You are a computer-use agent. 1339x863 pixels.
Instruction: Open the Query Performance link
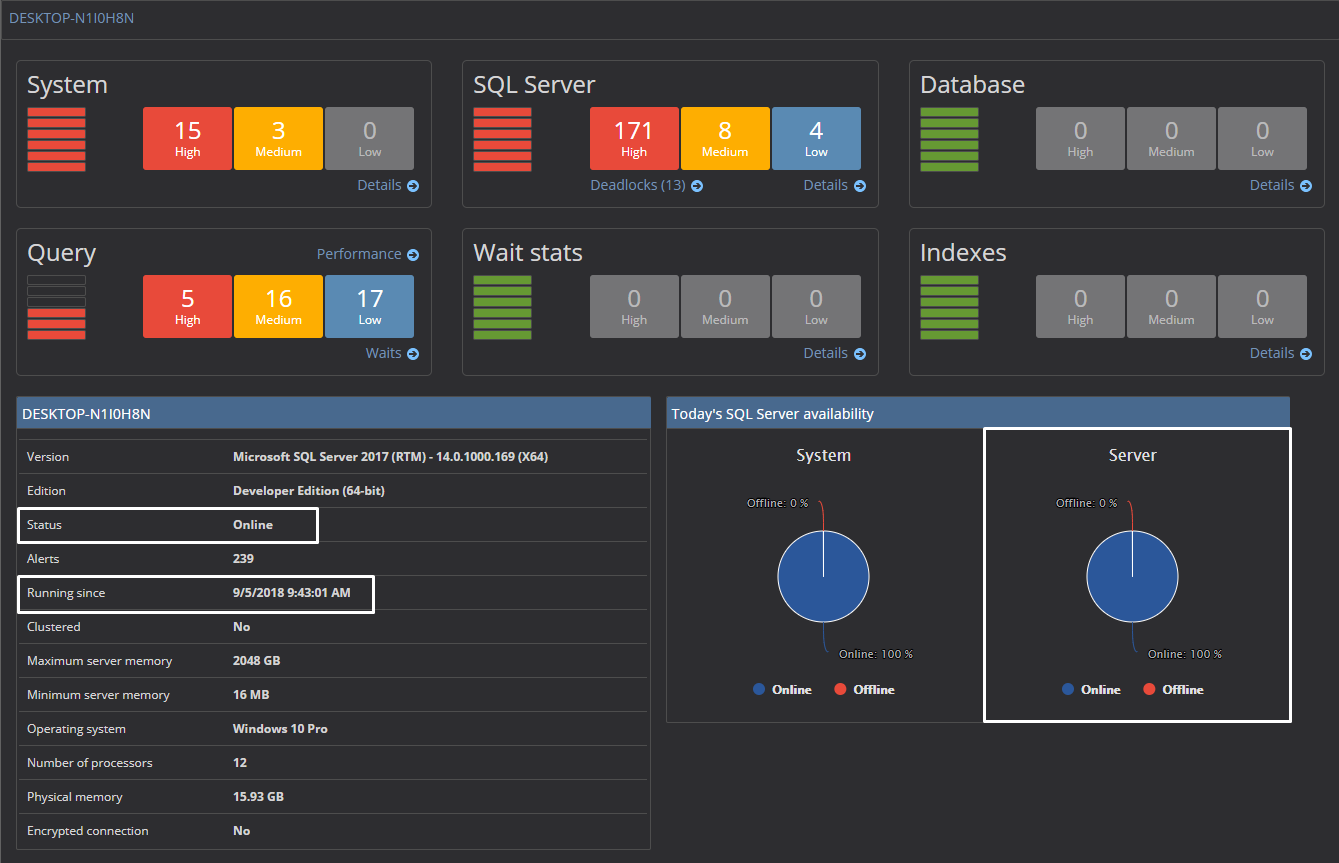tap(368, 254)
